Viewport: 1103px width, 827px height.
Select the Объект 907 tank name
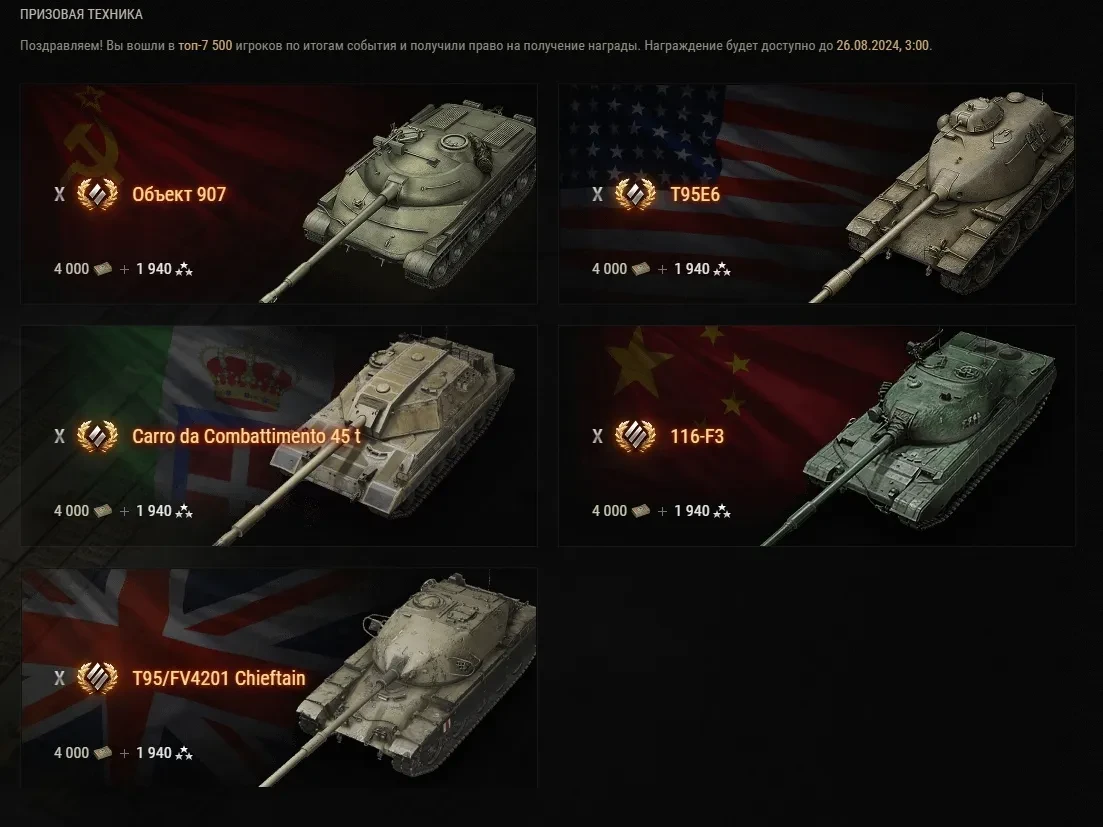click(179, 194)
